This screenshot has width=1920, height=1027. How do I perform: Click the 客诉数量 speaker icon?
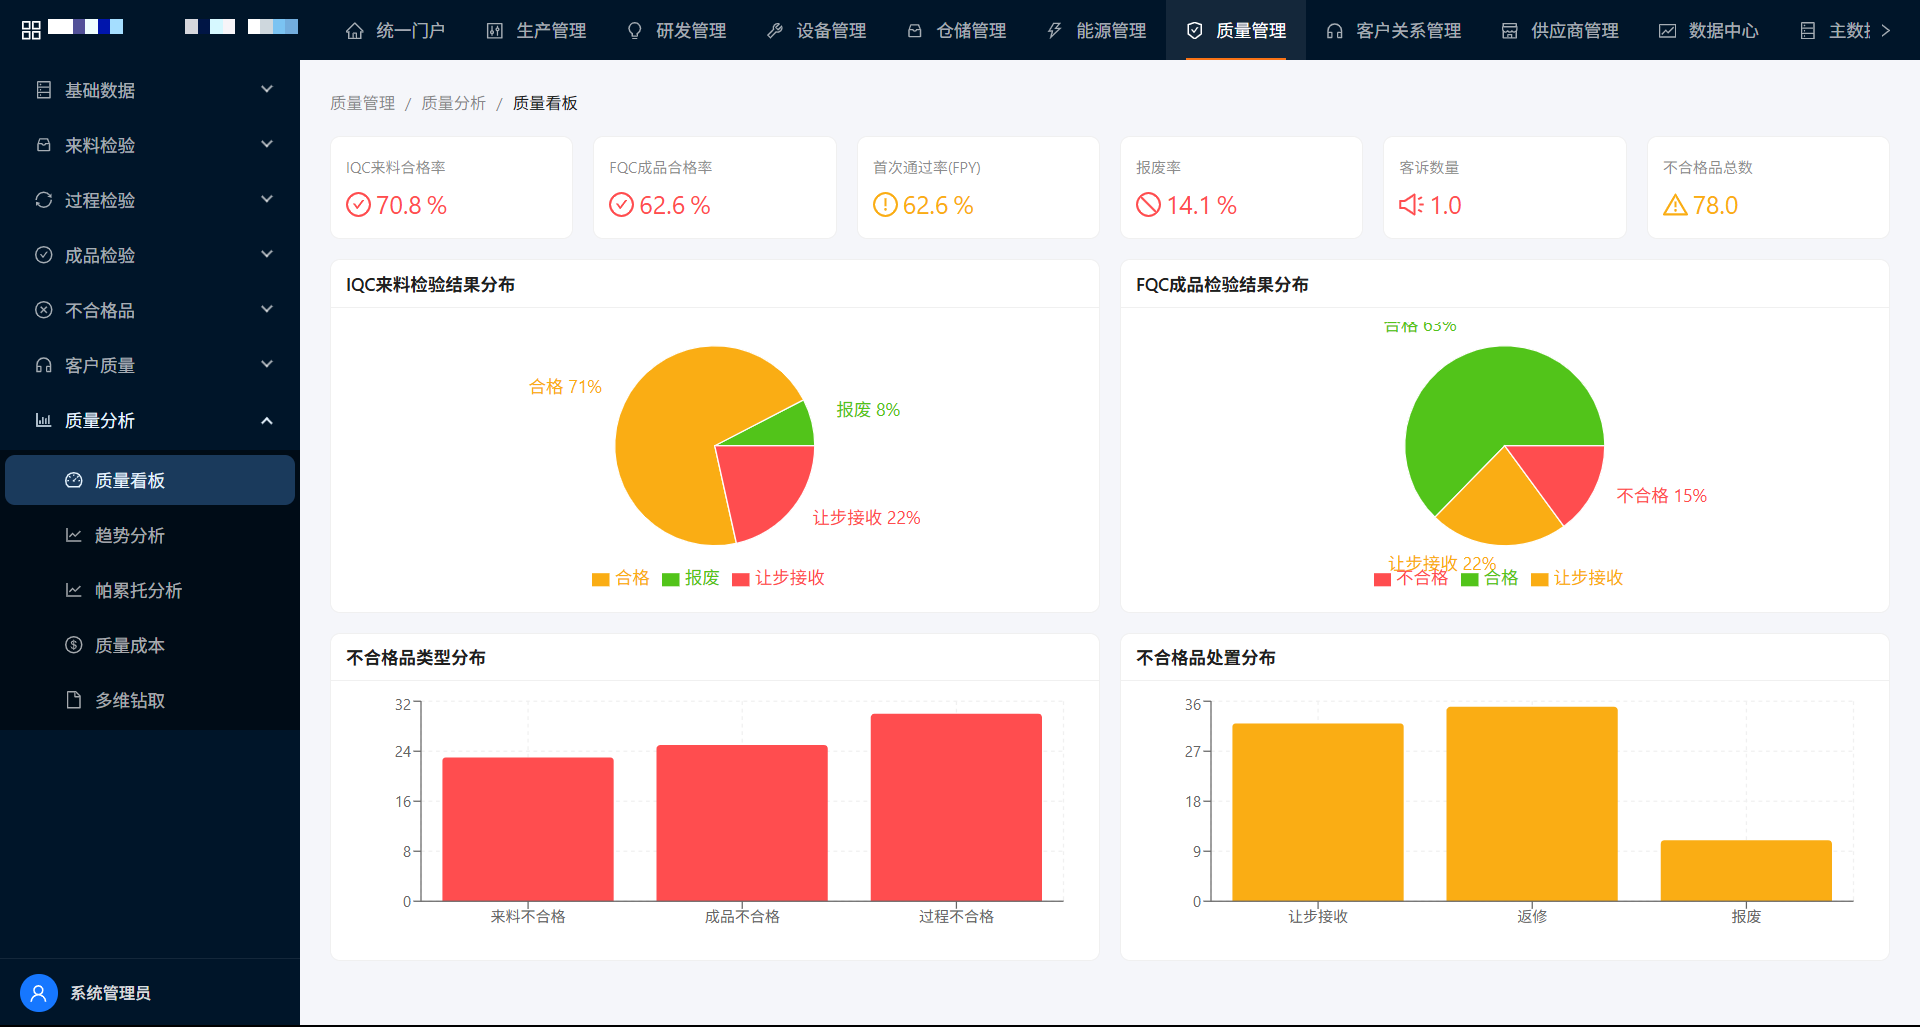coord(1411,205)
